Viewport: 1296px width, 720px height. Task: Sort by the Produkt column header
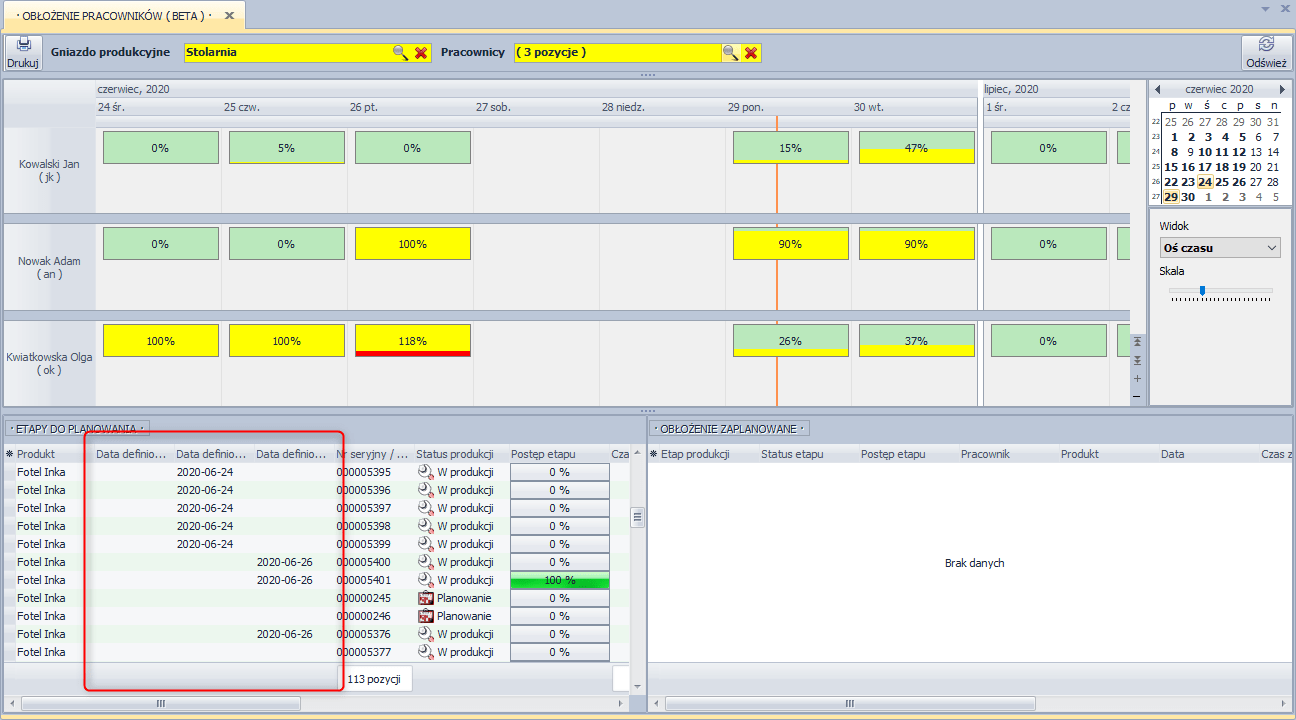(50, 454)
